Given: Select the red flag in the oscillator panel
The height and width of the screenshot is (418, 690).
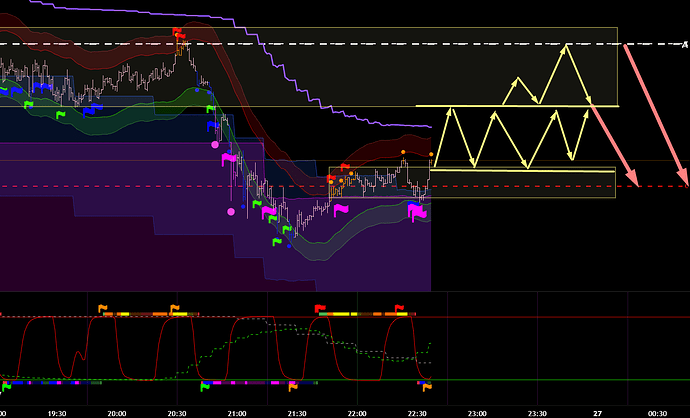Looking at the screenshot, I should click(x=319, y=309).
